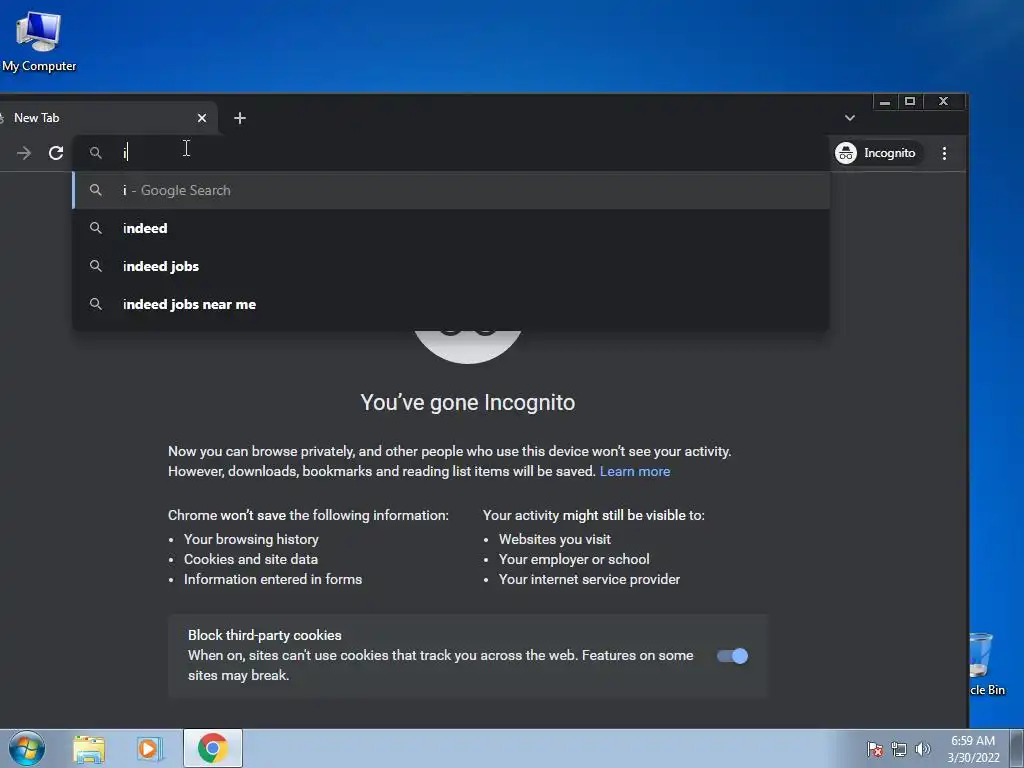Open a new tab with plus button
1024x768 pixels.
pyautogui.click(x=240, y=118)
